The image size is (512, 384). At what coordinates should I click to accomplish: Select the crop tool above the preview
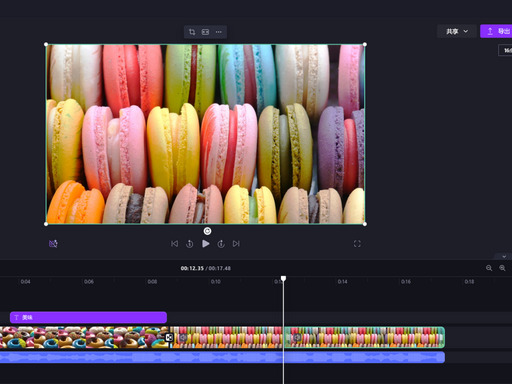click(x=192, y=32)
